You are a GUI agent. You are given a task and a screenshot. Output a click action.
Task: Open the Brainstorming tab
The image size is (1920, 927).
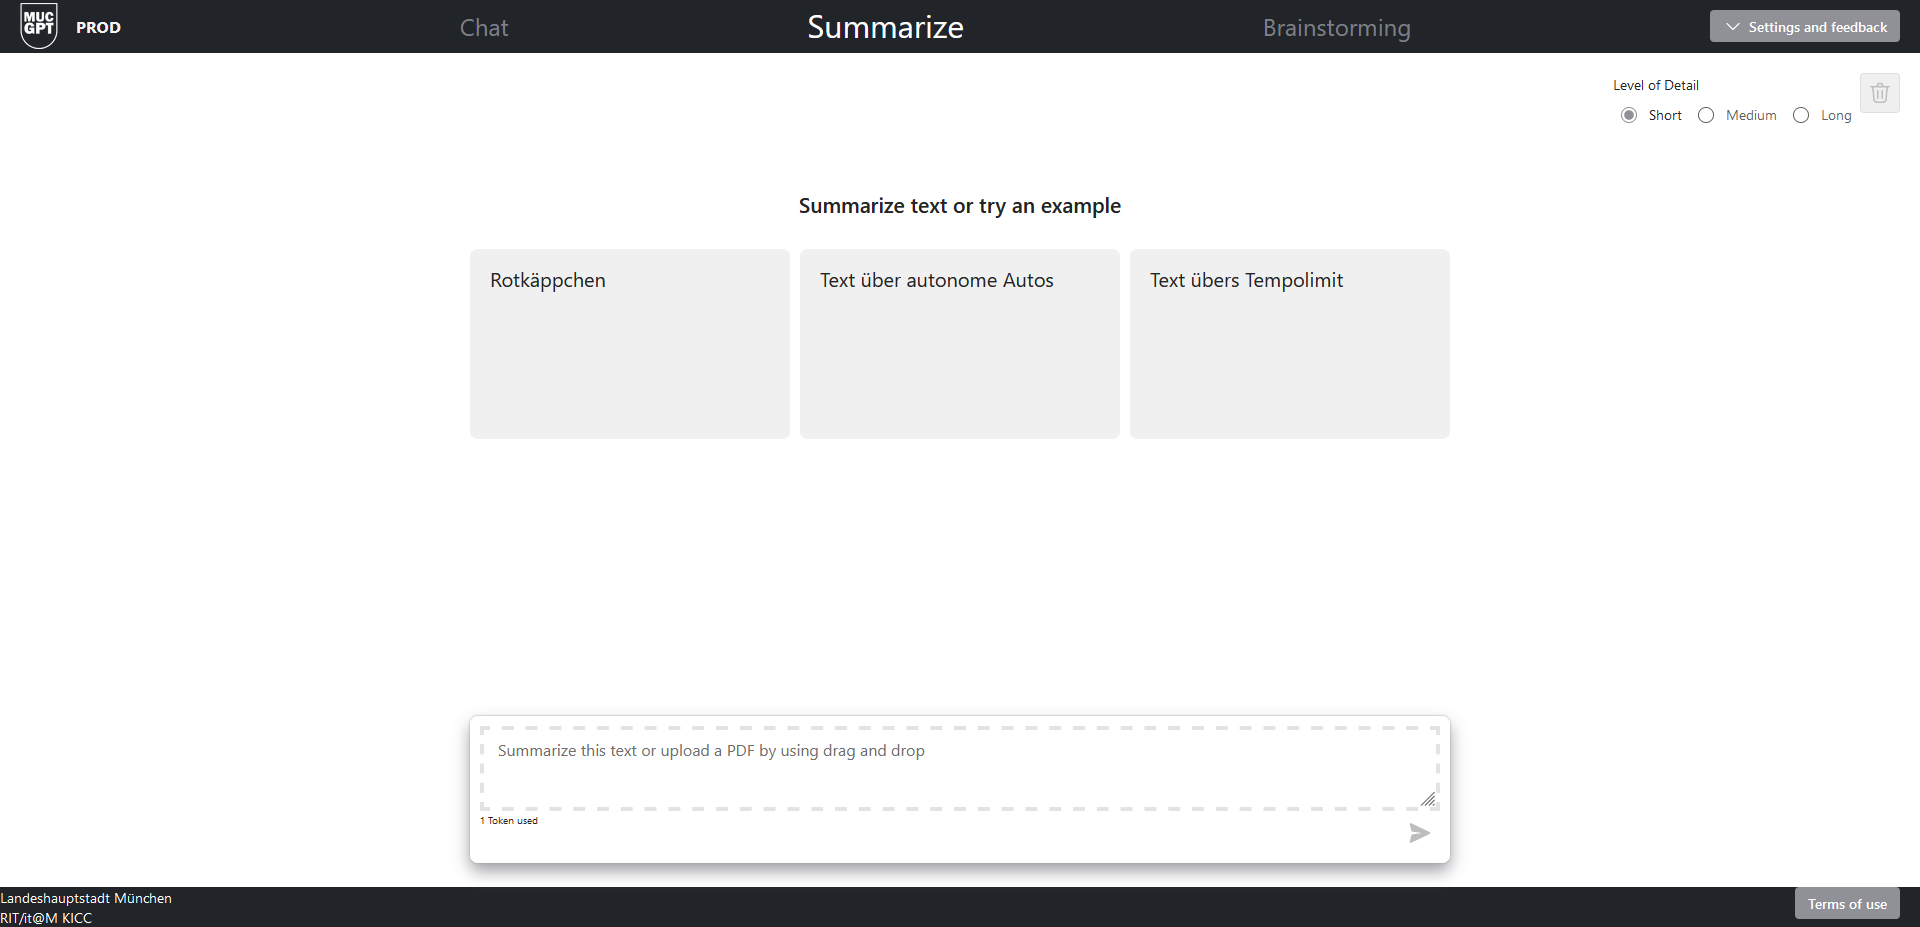pos(1336,28)
